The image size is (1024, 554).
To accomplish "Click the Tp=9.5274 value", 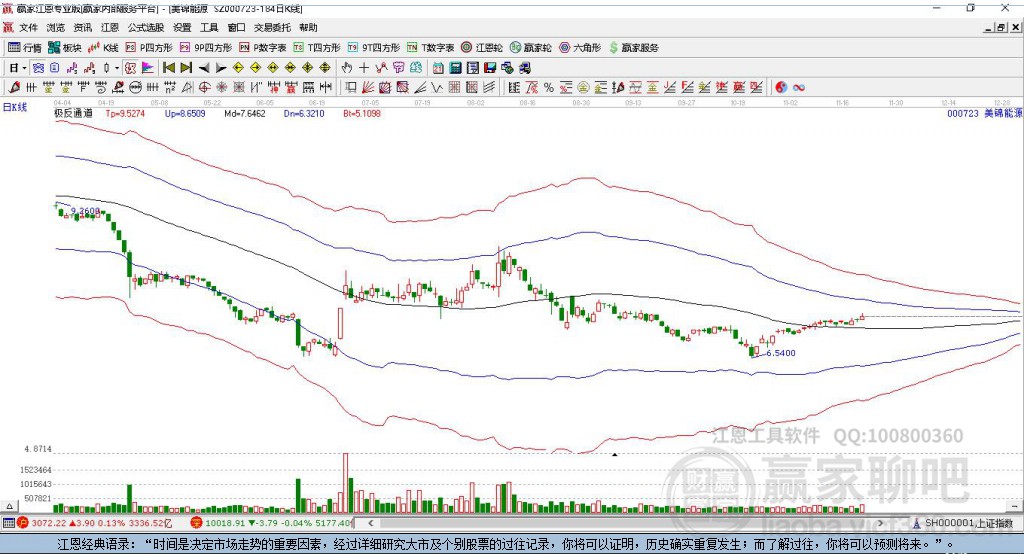I will click(125, 113).
